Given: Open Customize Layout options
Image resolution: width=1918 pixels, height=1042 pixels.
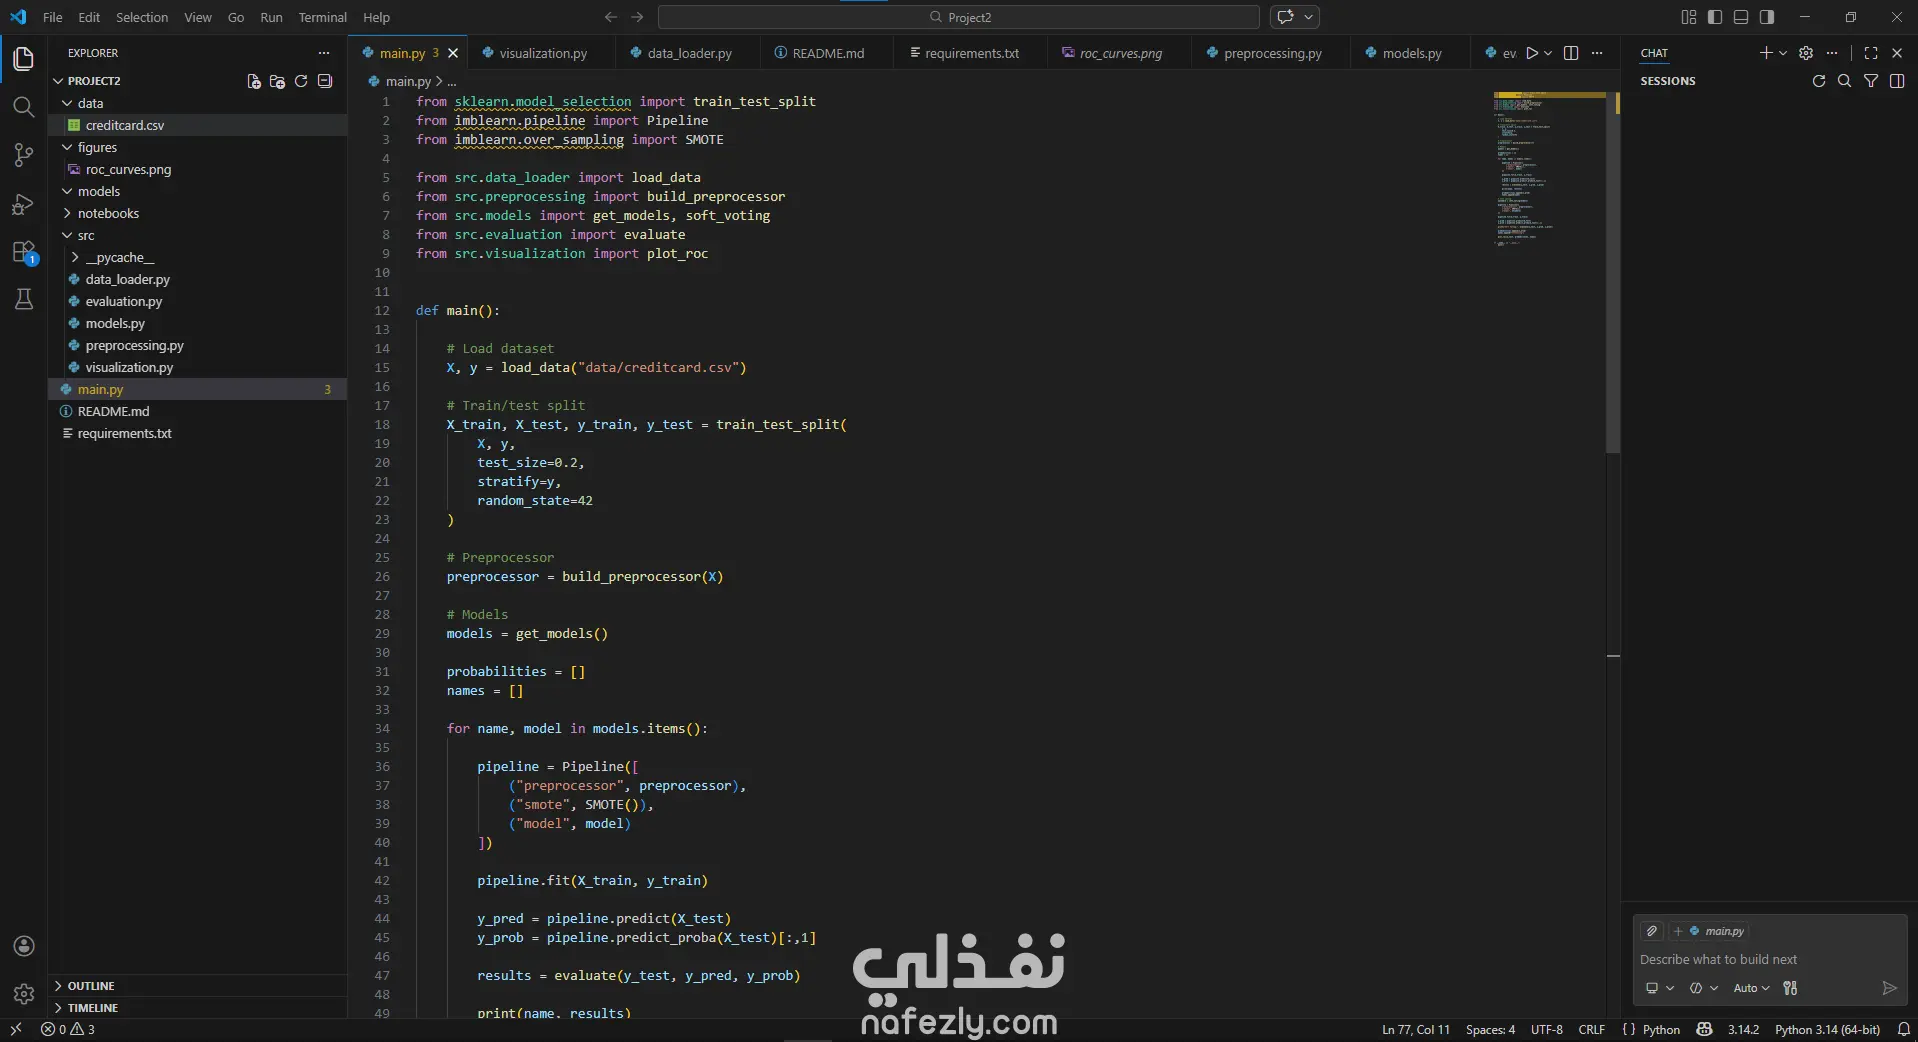Looking at the screenshot, I should click(1689, 17).
